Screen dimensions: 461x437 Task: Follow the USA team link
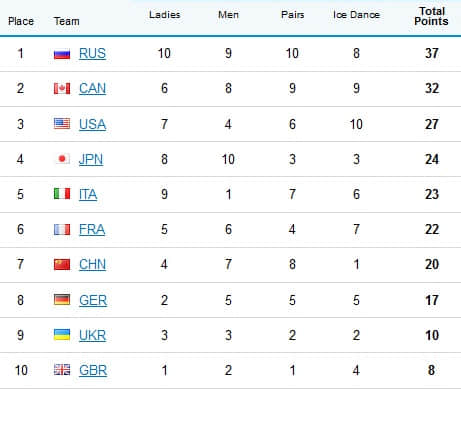tap(92, 124)
